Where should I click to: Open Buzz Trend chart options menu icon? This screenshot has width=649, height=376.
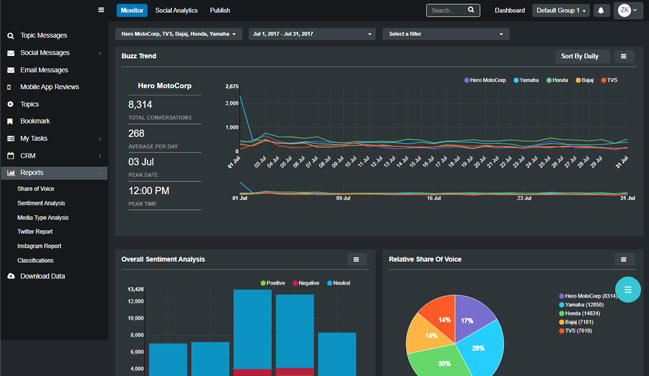coord(623,56)
